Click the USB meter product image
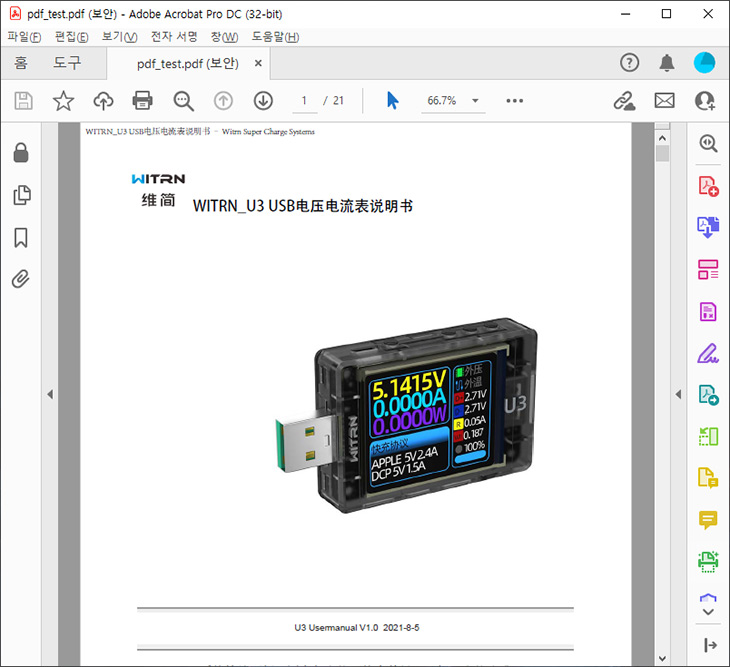Screen dimensions: 730x667 tap(406, 415)
